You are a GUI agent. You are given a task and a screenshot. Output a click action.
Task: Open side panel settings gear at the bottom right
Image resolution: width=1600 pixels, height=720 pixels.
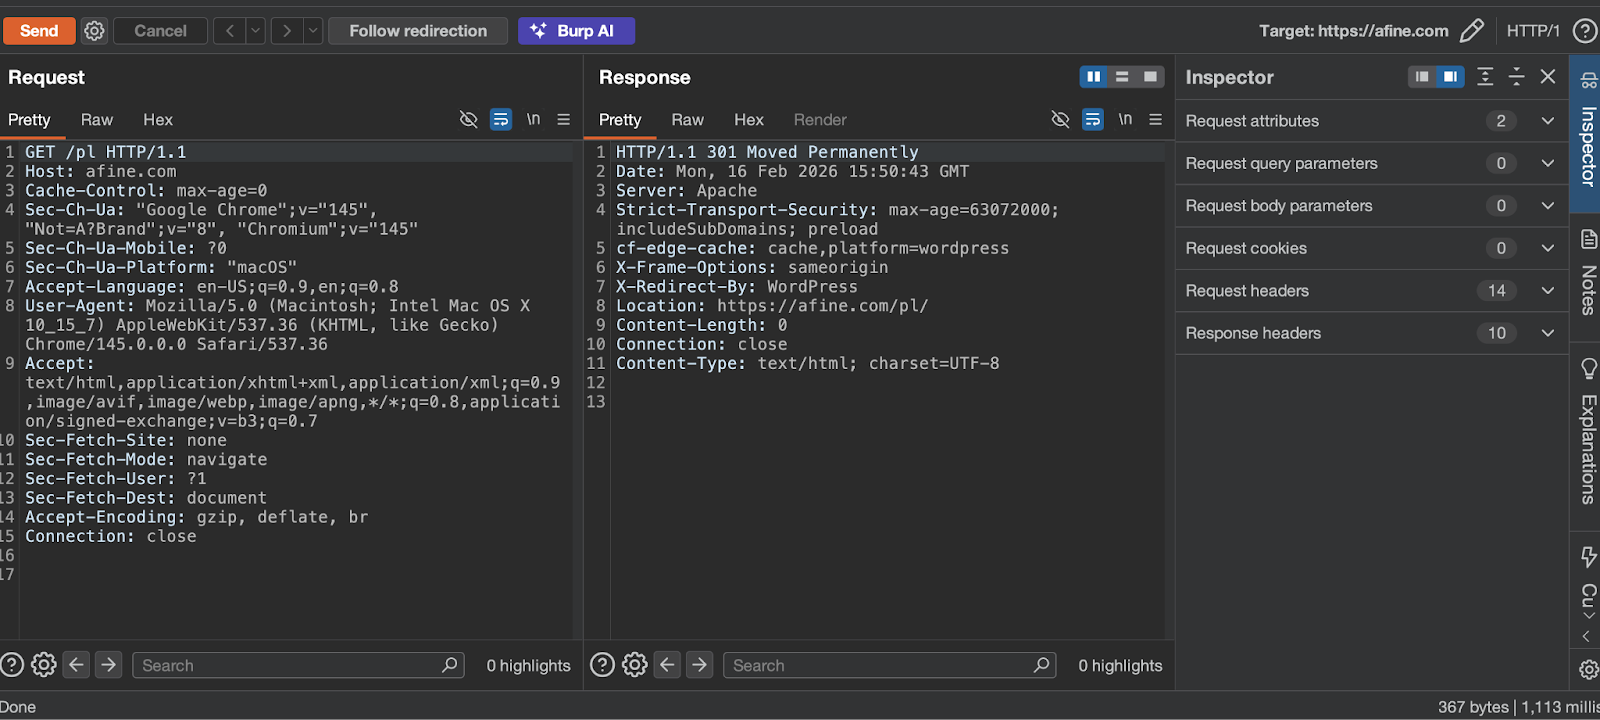[1588, 670]
